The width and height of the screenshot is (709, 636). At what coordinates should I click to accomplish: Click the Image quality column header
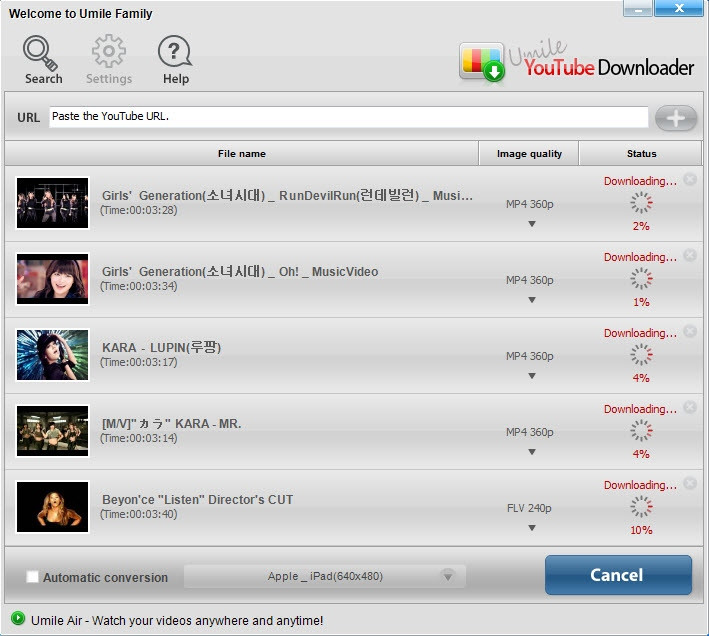click(529, 154)
